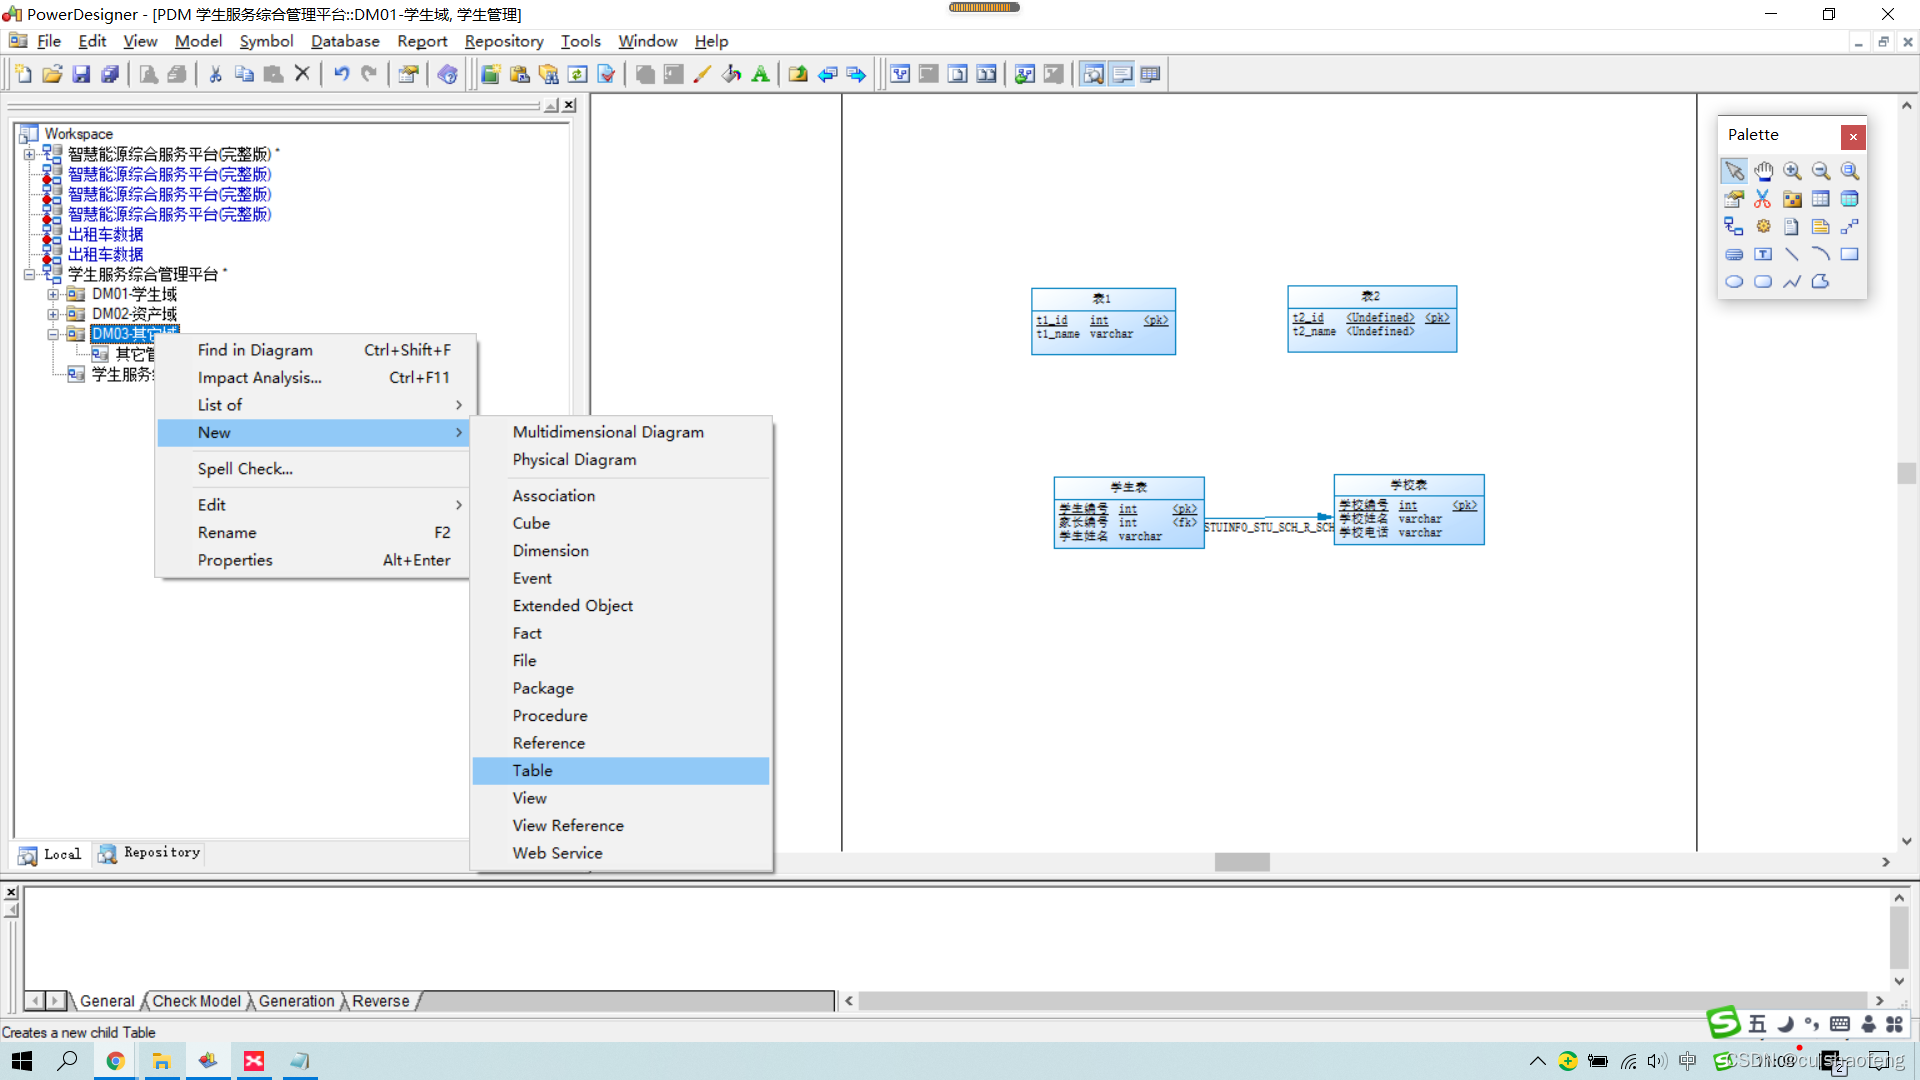Screen dimensions: 1920x1080
Task: Click the Cut scissors toolbar icon
Action: [x=215, y=74]
